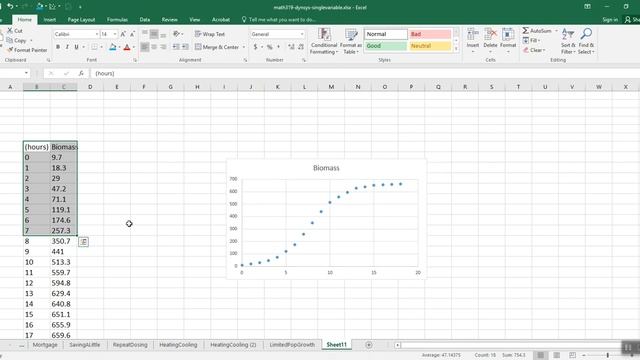Open the font size dropdown
Image resolution: width=640 pixels, height=360 pixels.
tap(115, 34)
